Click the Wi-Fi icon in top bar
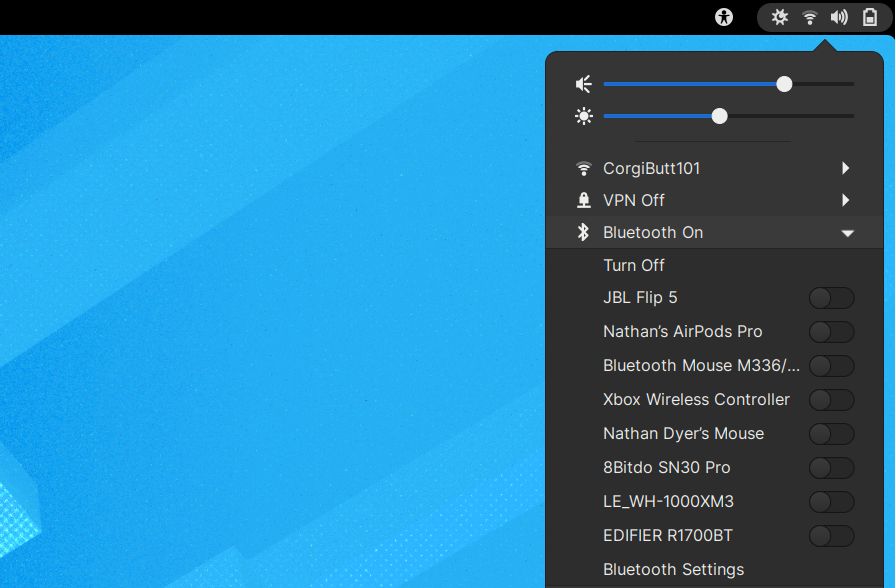The height and width of the screenshot is (588, 895). click(809, 17)
